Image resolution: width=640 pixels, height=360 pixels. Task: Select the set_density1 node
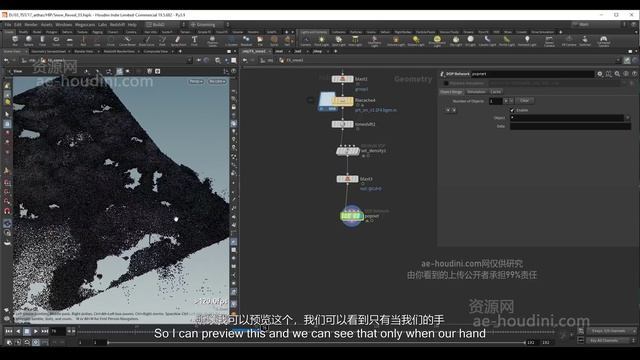coord(348,151)
